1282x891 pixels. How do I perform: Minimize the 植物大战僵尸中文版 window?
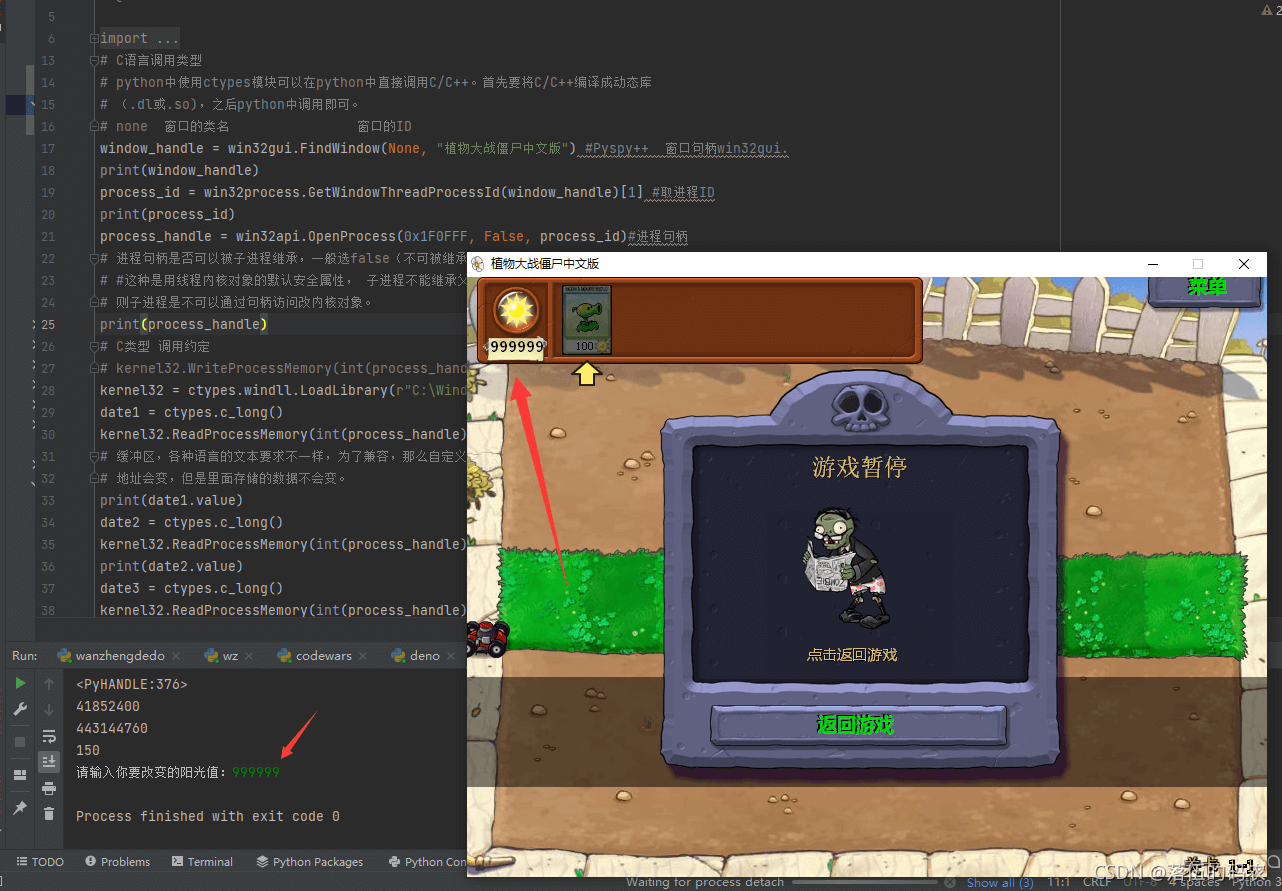(1154, 264)
